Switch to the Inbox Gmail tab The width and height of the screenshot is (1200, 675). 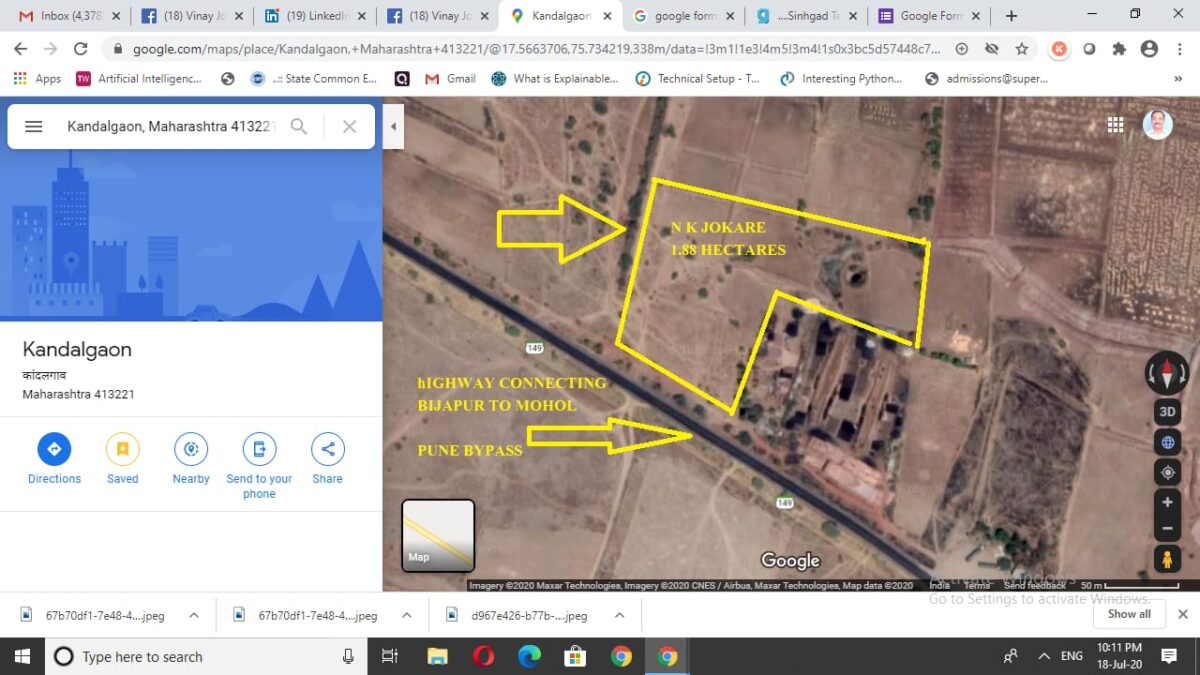click(60, 16)
